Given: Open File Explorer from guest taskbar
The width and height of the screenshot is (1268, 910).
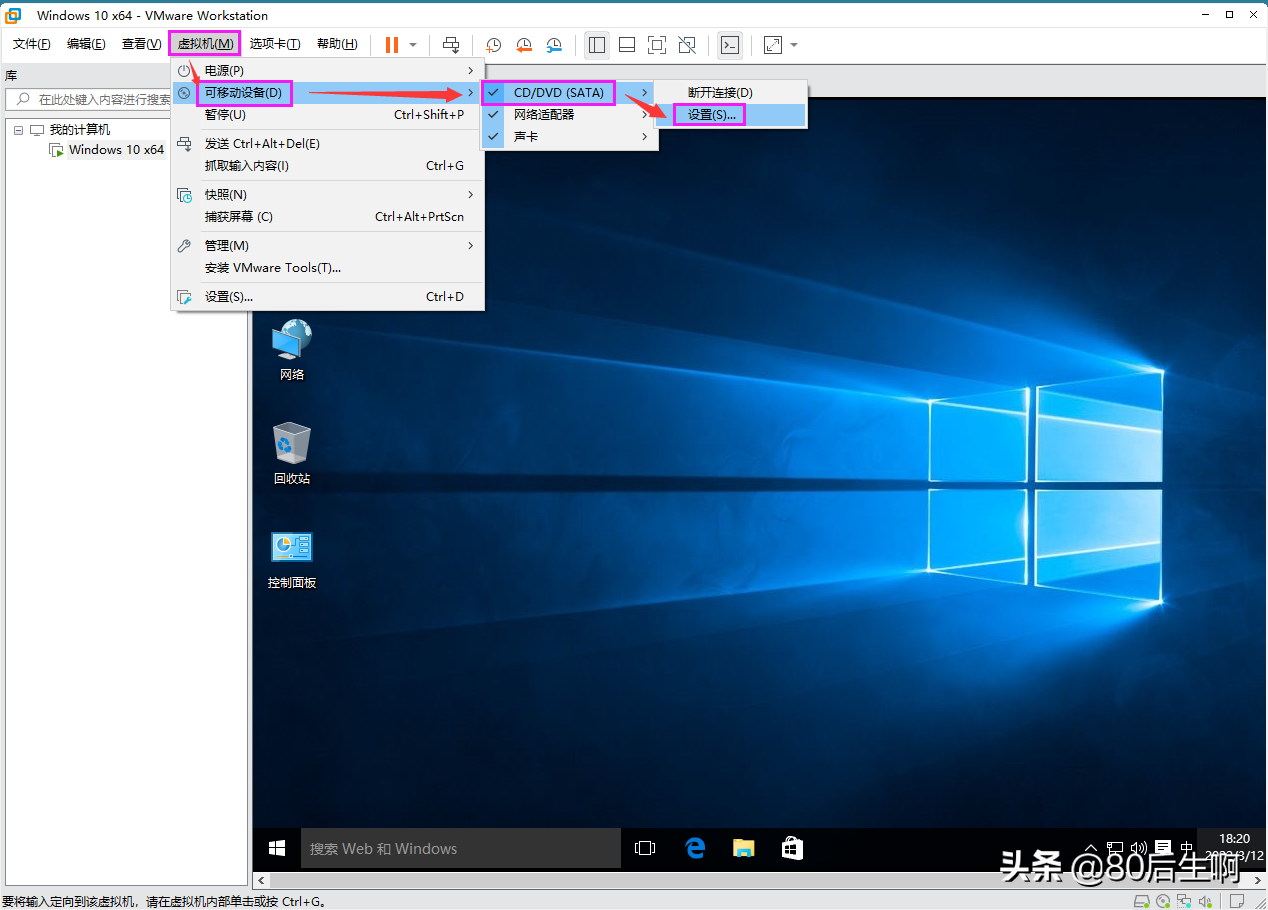Looking at the screenshot, I should click(743, 849).
